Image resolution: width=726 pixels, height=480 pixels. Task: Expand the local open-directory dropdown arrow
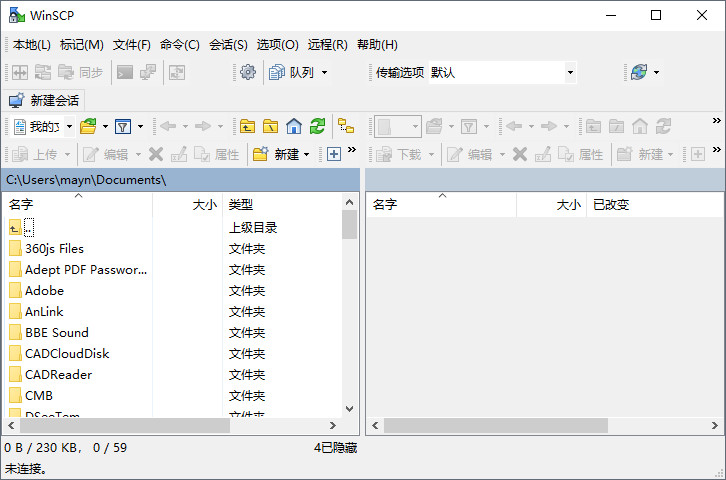point(105,126)
